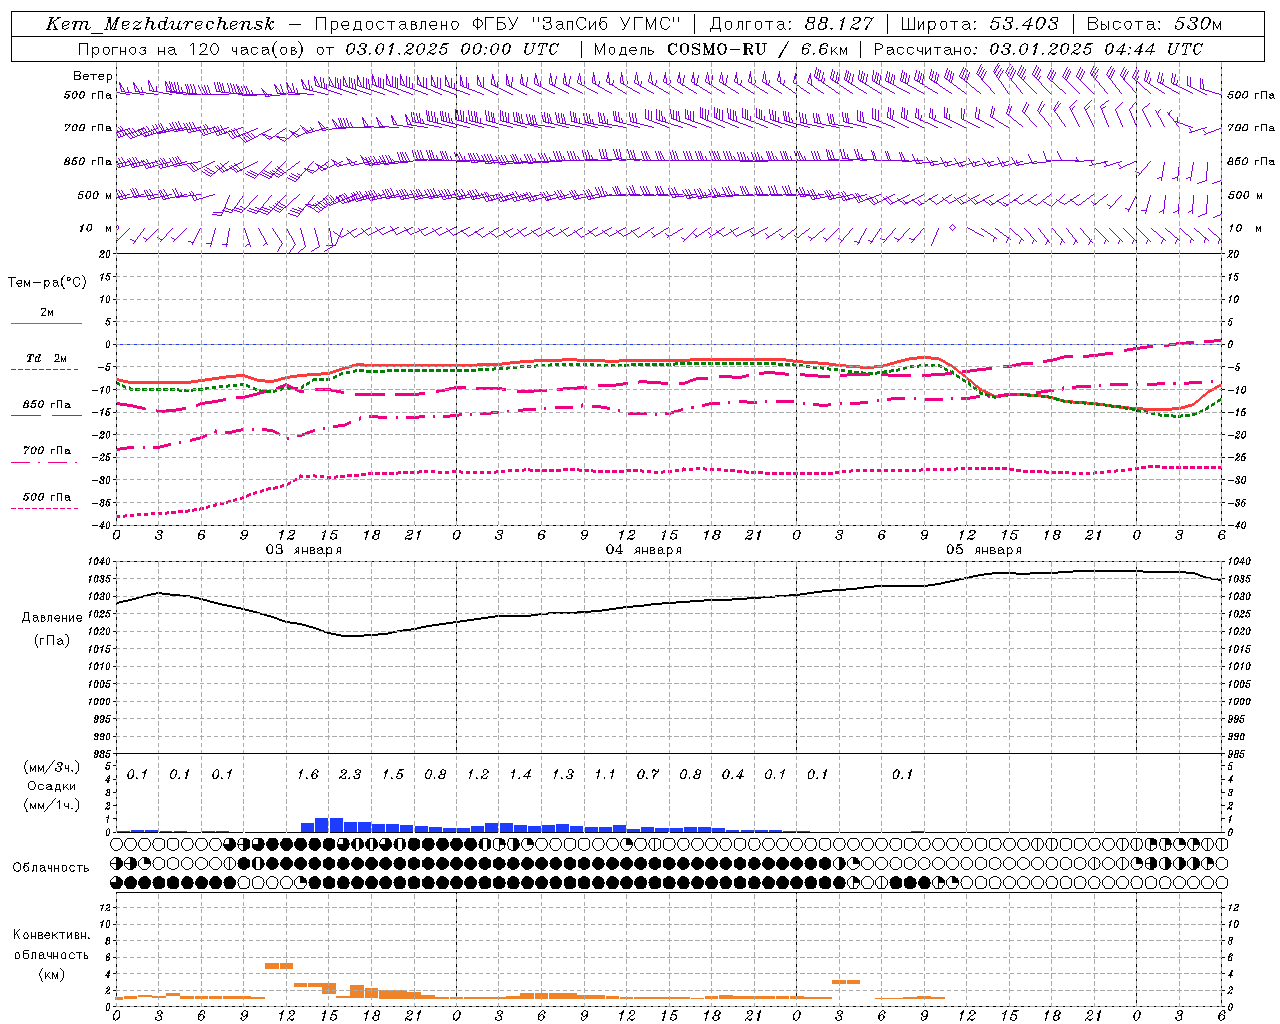This screenshot has height=1024, width=1280.
Task: Click the "03 января" date label
Action: pos(303,550)
